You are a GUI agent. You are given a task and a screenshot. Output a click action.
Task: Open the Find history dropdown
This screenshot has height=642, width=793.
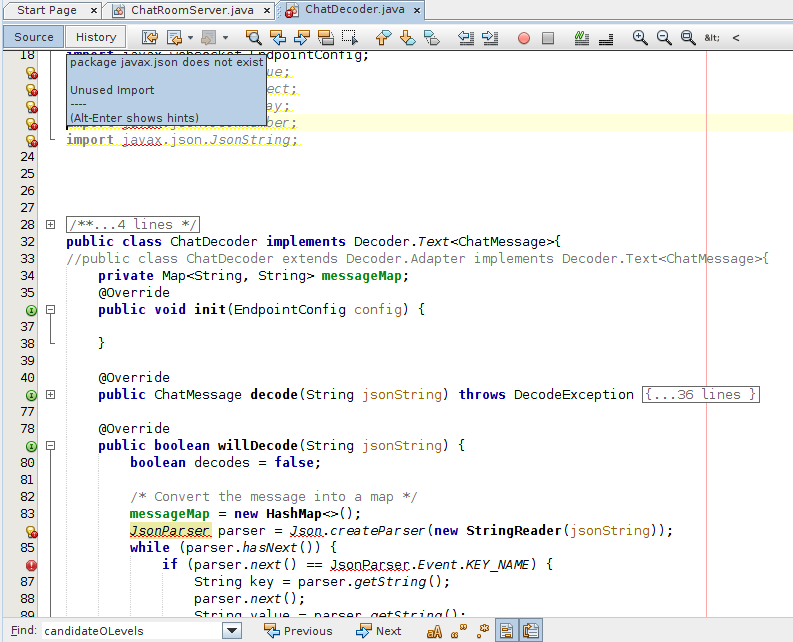tap(232, 631)
